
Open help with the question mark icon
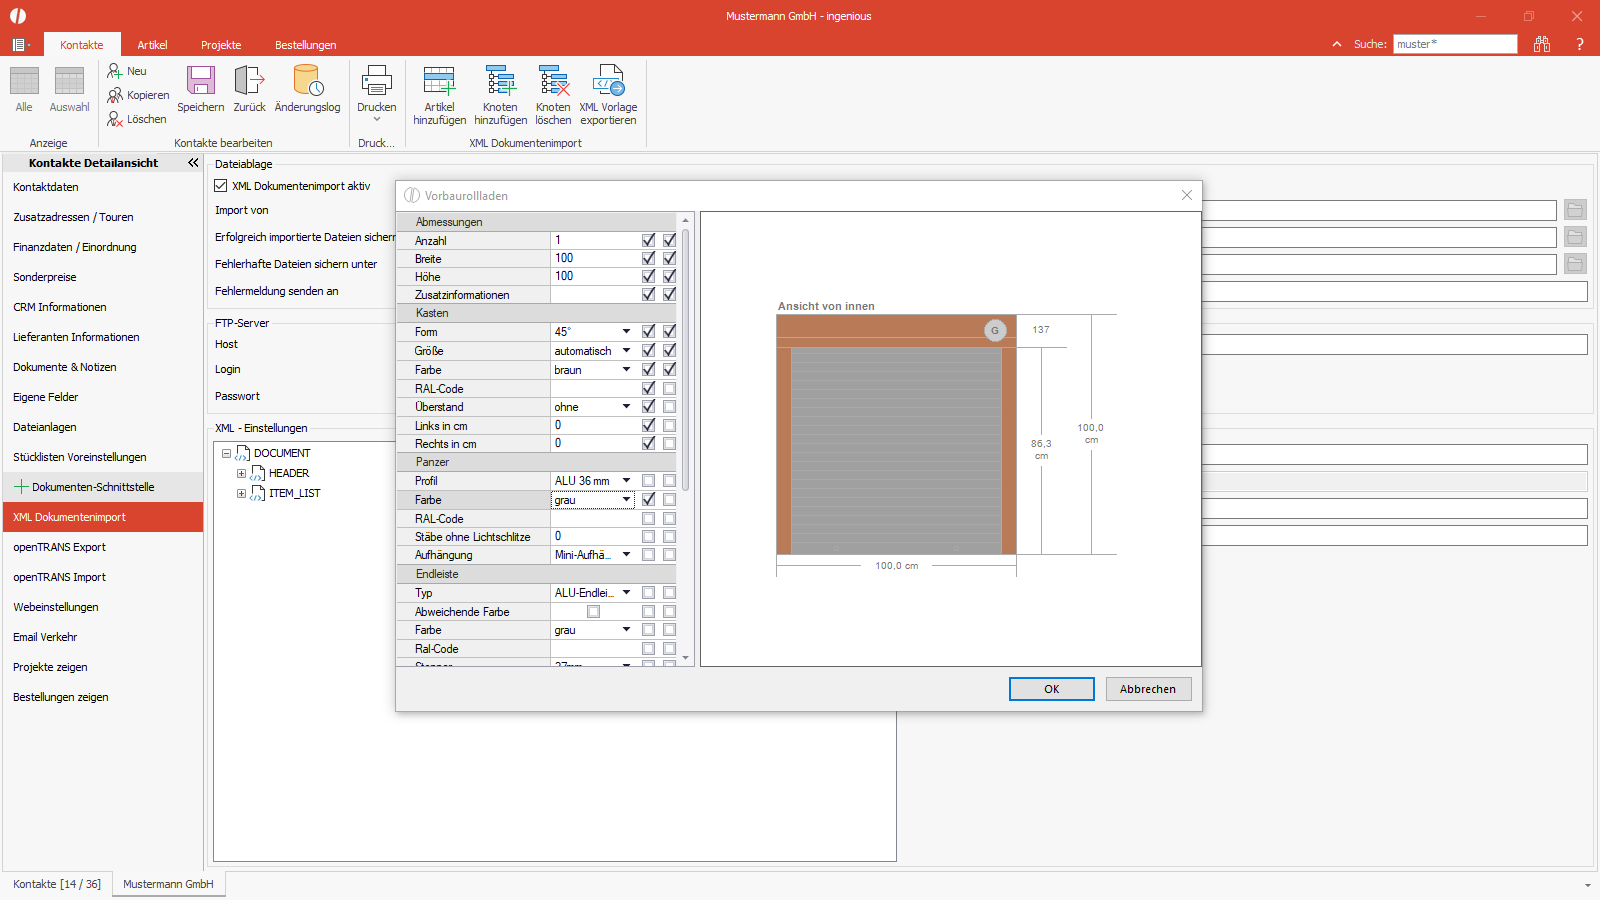pyautogui.click(x=1580, y=44)
